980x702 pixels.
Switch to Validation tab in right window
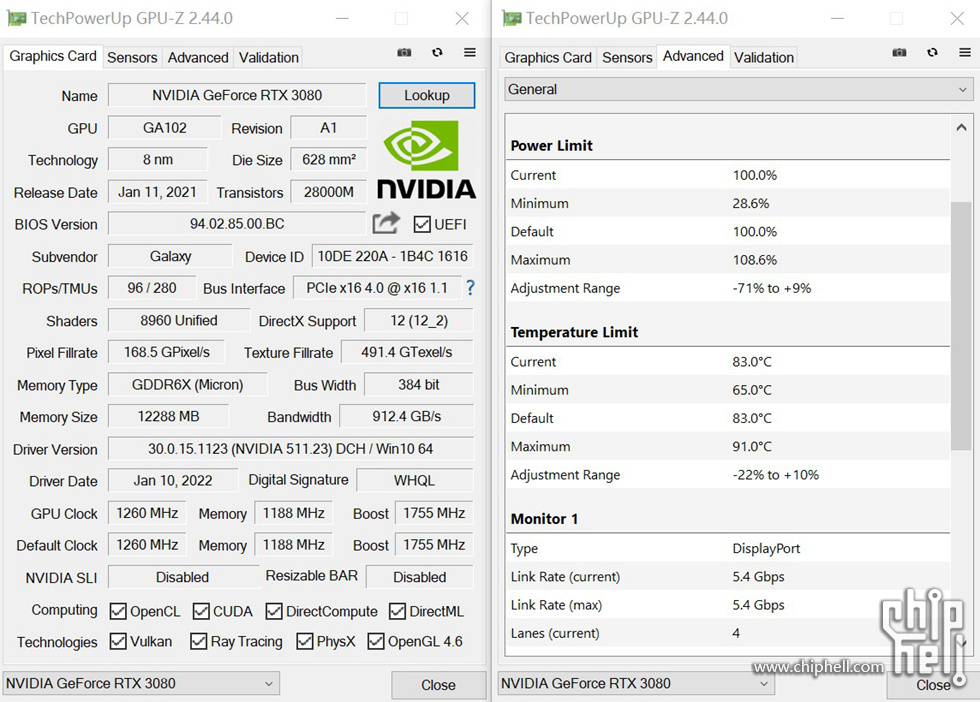[764, 58]
